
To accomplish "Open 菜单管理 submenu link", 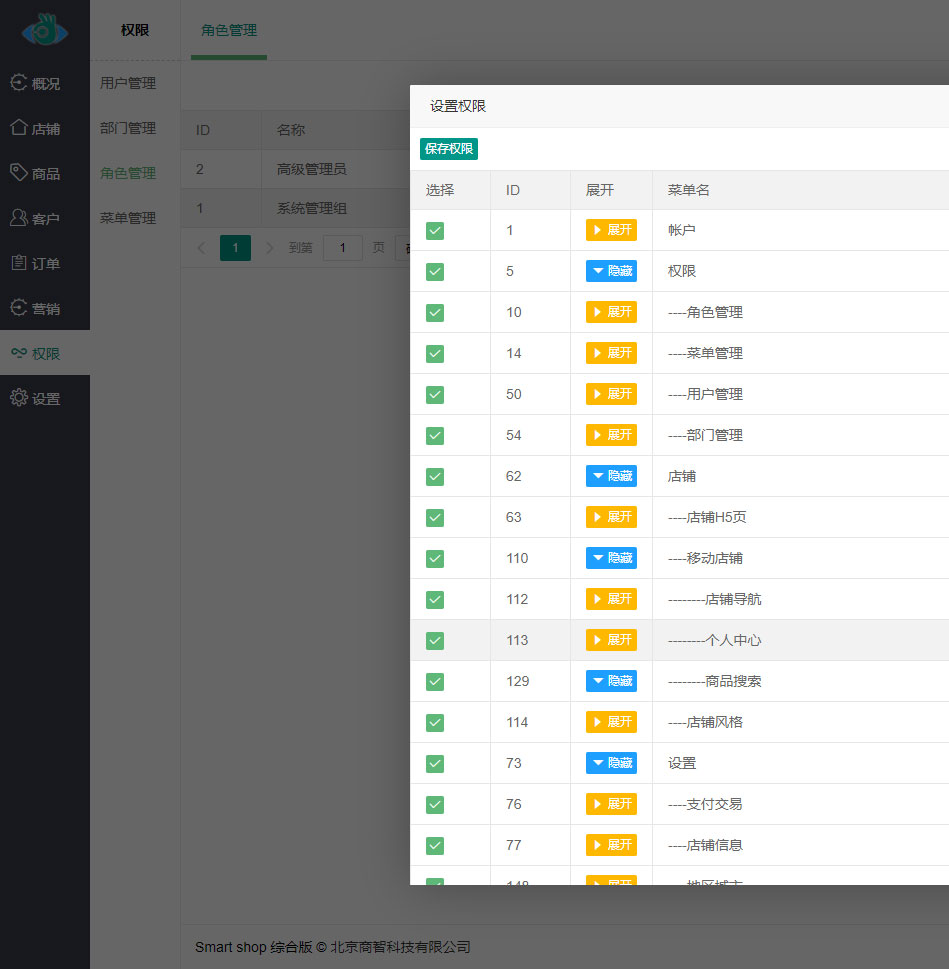I will (128, 218).
